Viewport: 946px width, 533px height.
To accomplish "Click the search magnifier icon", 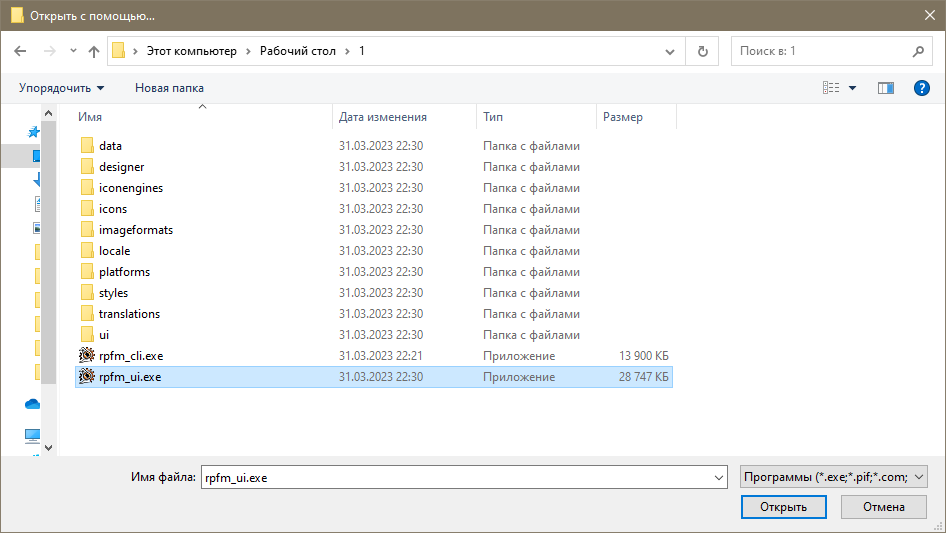I will coord(918,51).
